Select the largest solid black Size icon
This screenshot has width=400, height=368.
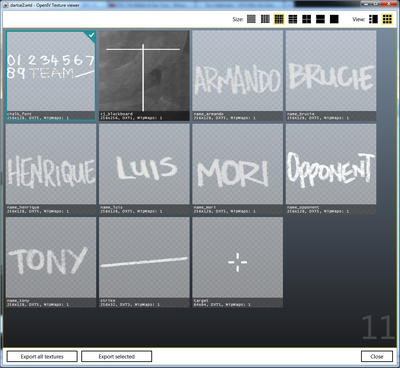coord(334,19)
